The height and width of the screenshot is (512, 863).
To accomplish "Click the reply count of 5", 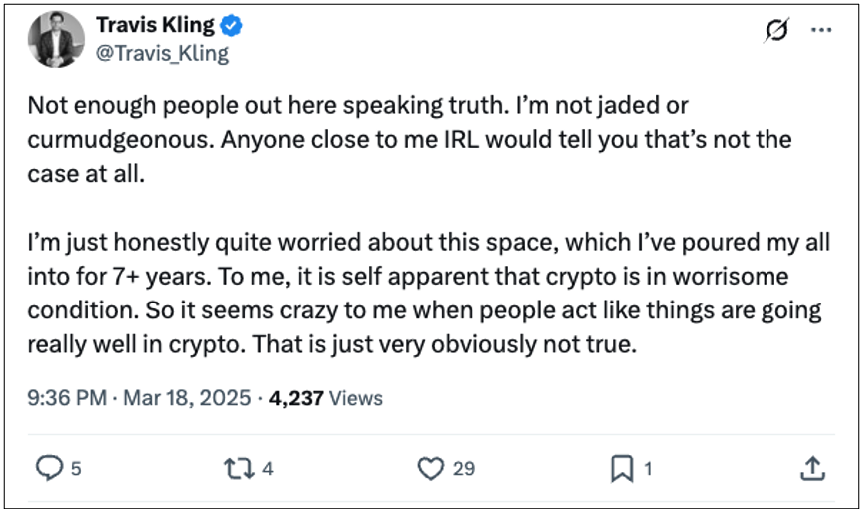I will [76, 468].
